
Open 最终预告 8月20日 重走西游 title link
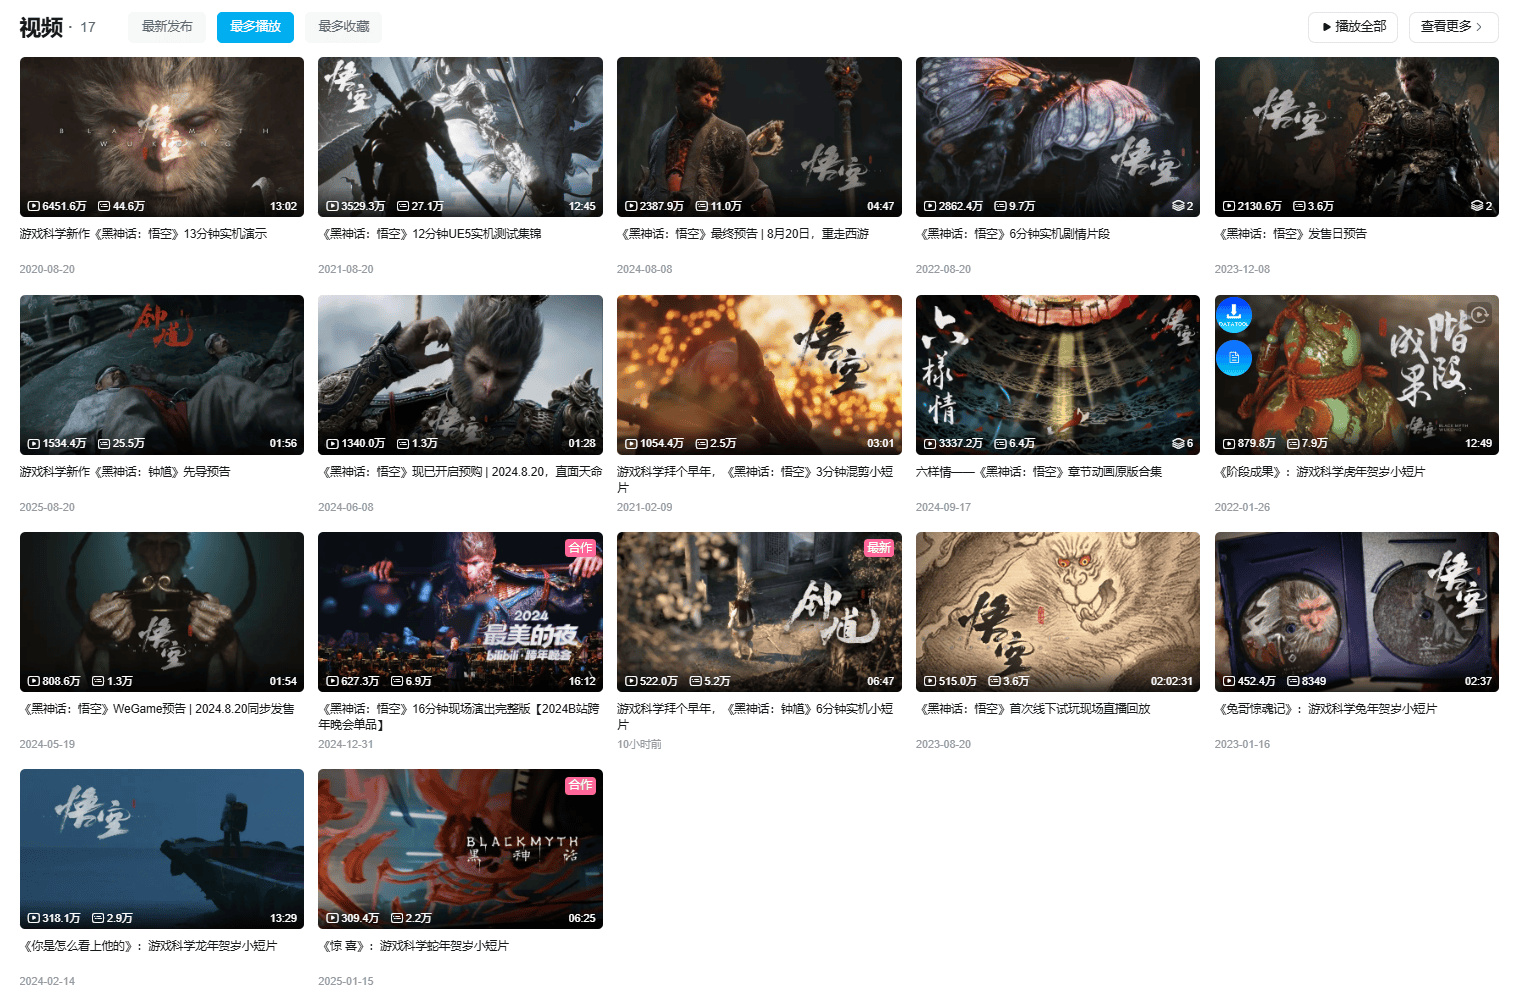[744, 234]
